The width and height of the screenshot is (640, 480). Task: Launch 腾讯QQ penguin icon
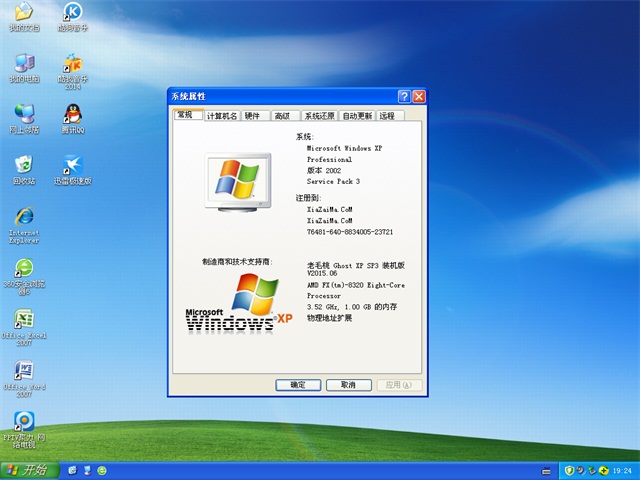pos(72,114)
